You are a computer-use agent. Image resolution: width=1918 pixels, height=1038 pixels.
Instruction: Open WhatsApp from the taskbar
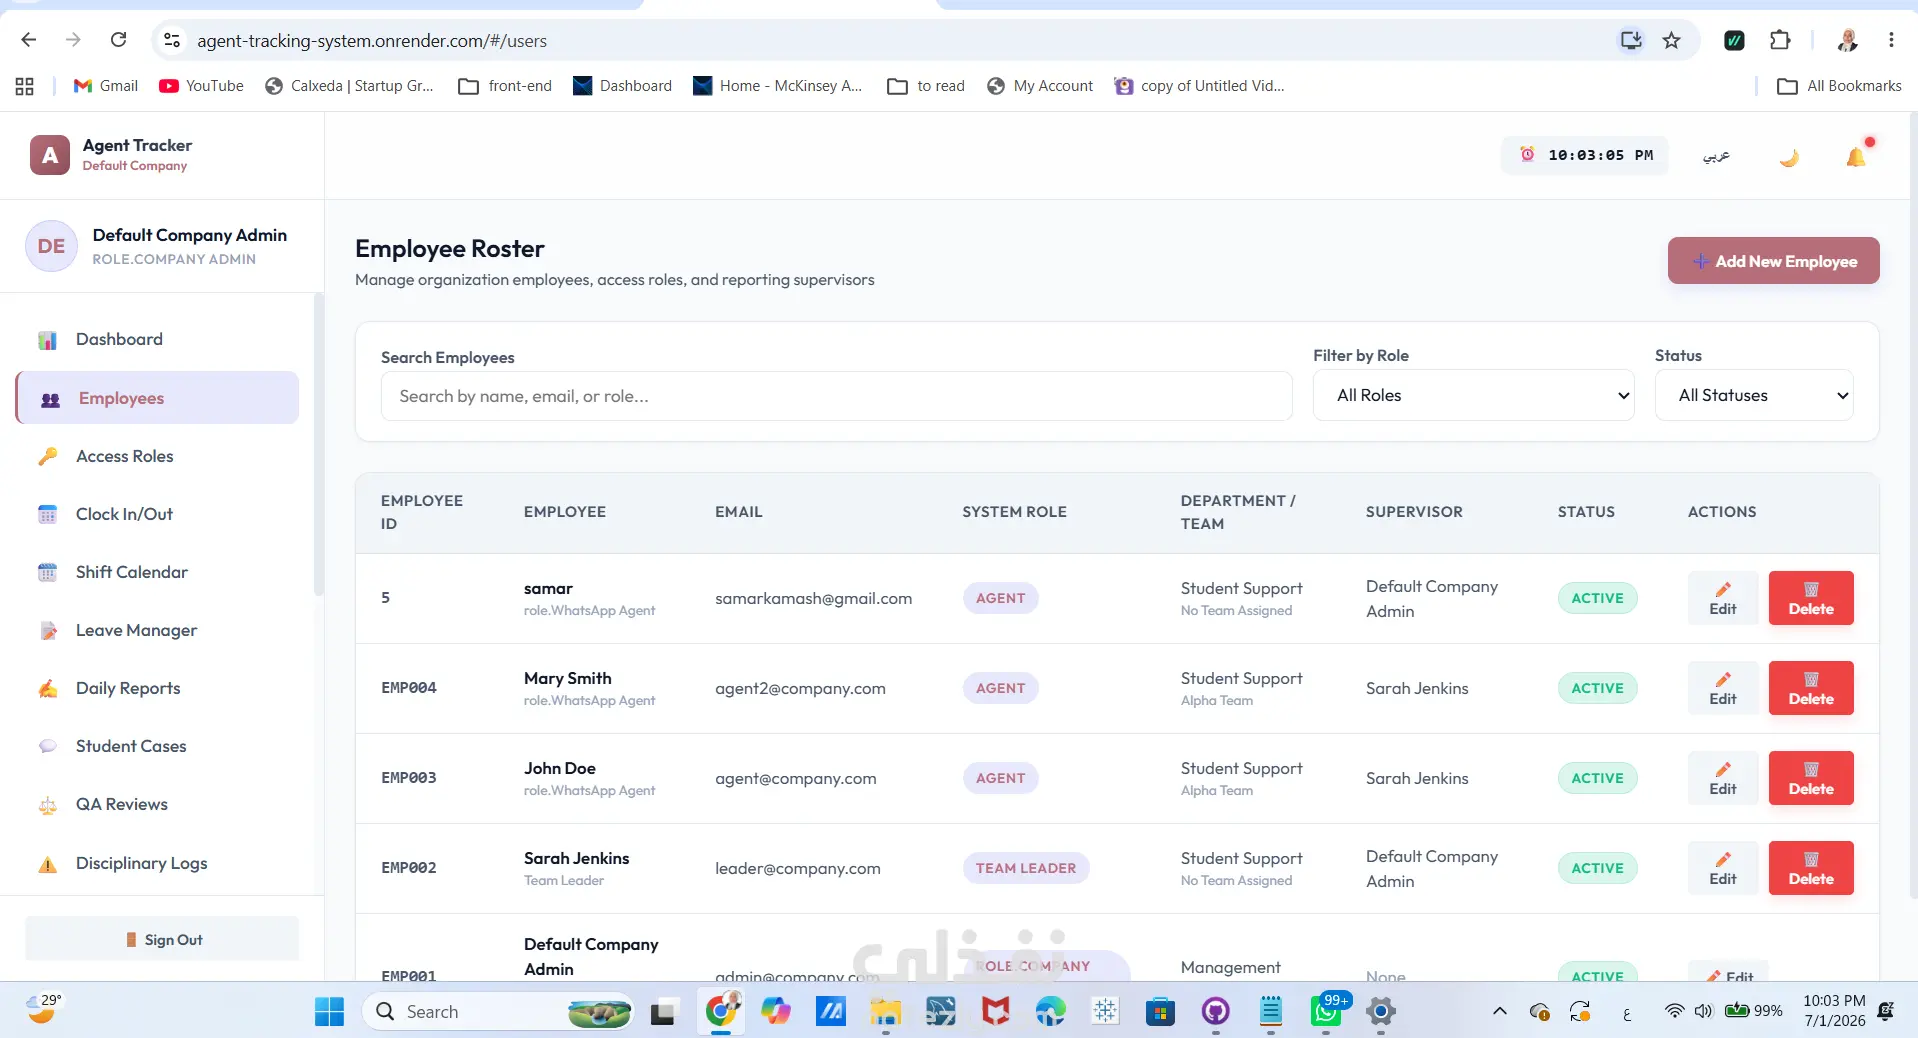coord(1326,1012)
